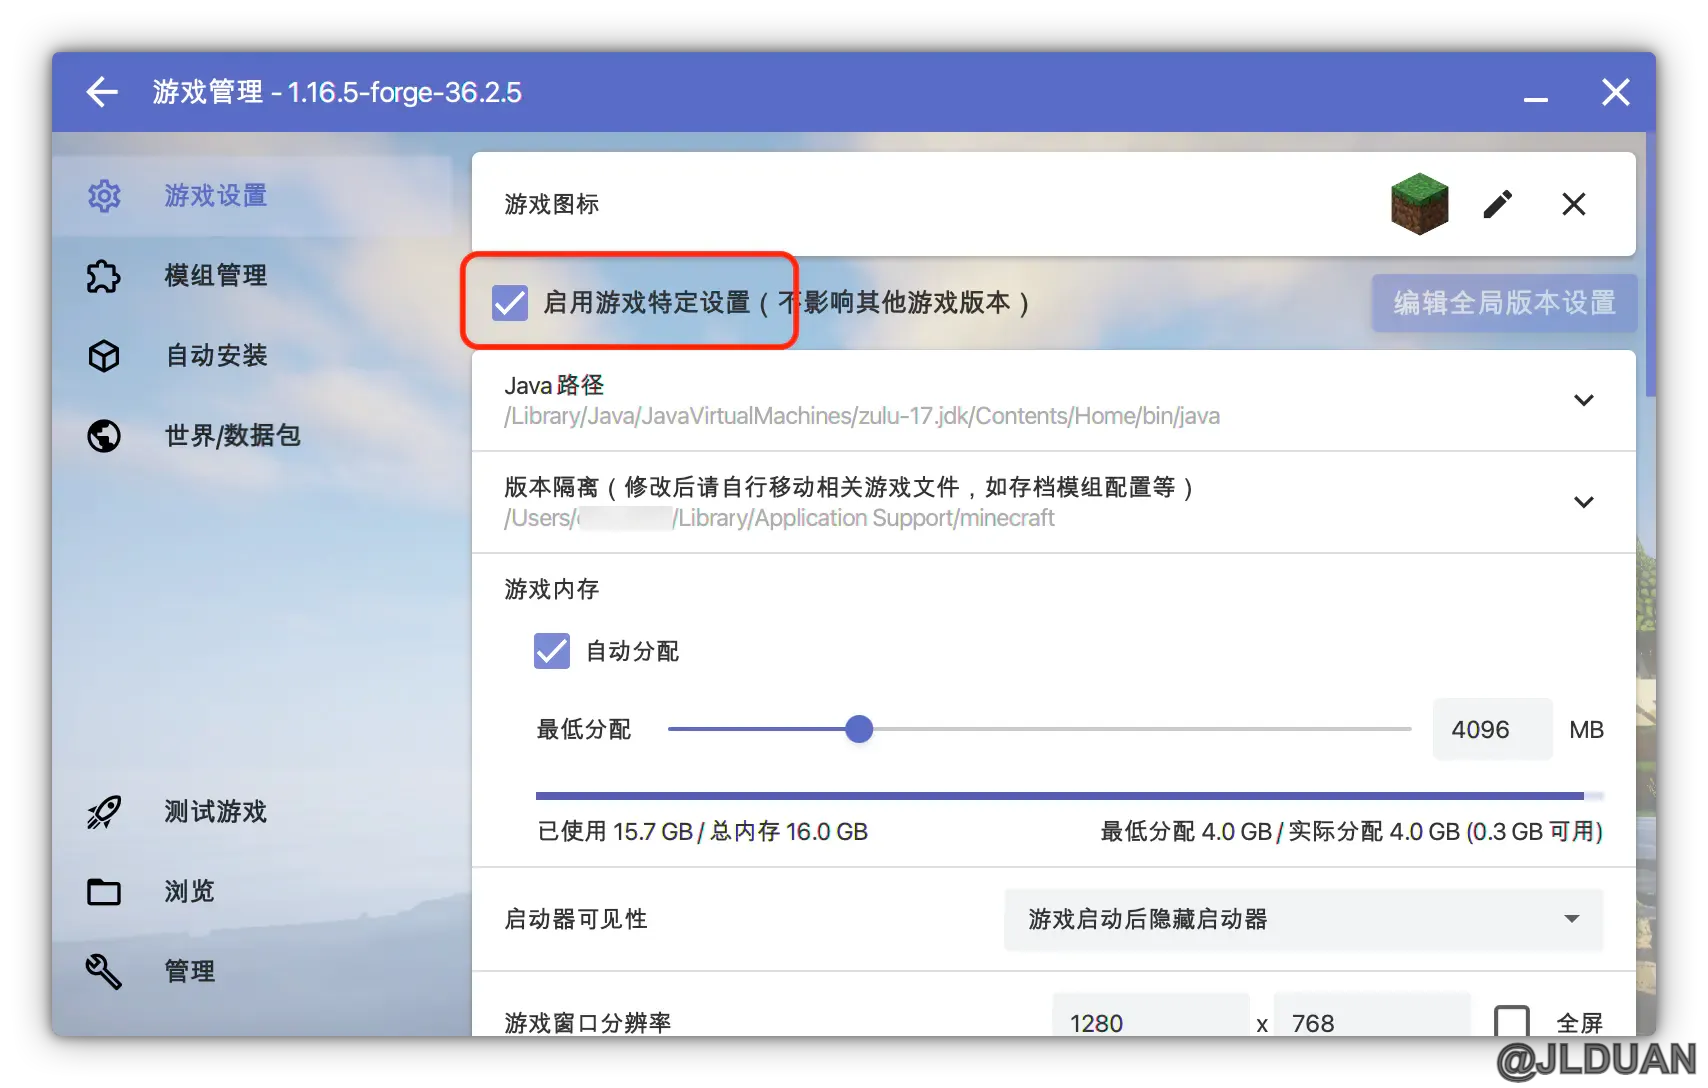Select 管理 menu item

point(252,971)
